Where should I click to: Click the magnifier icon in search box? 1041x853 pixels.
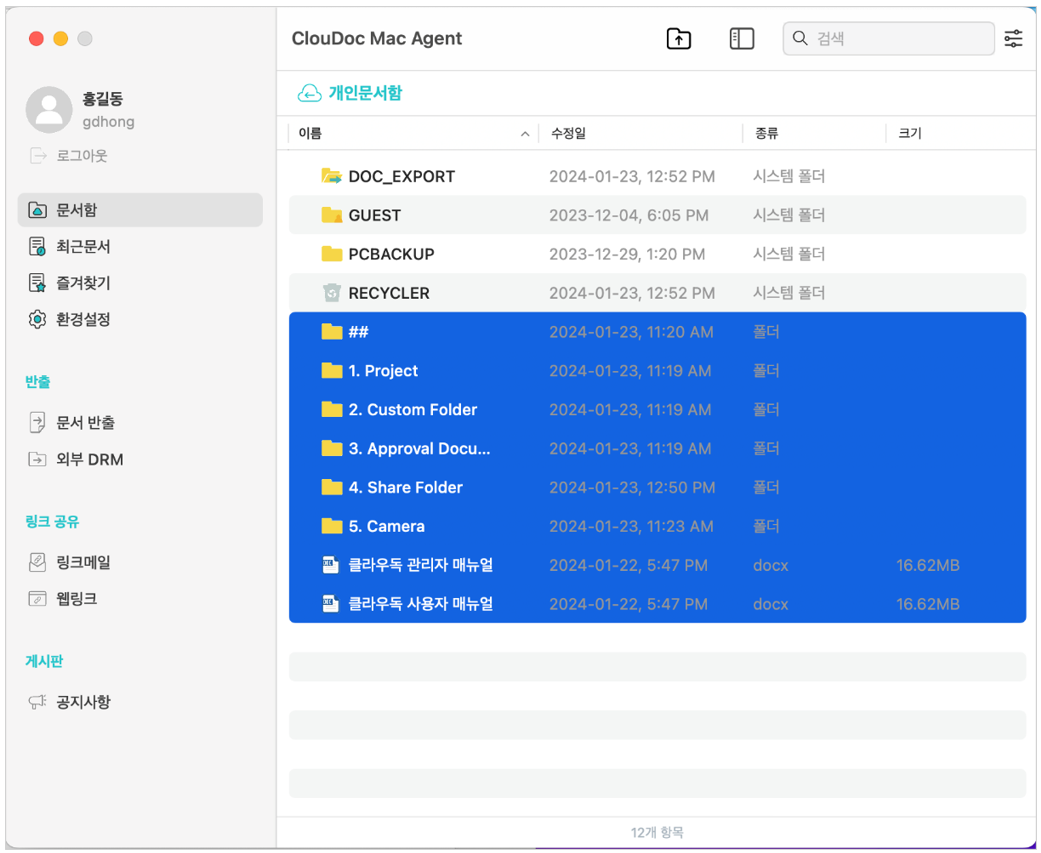pos(800,39)
